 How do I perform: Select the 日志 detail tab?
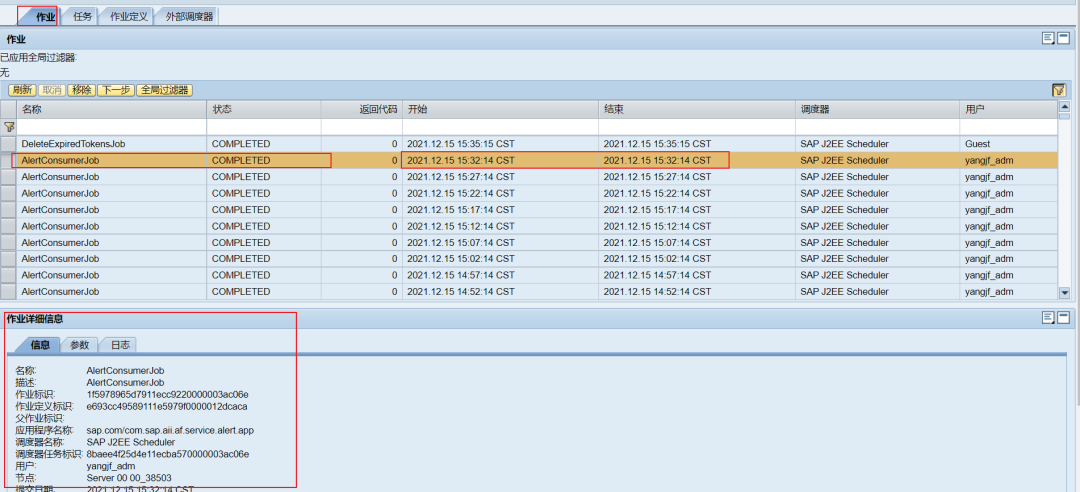click(120, 345)
